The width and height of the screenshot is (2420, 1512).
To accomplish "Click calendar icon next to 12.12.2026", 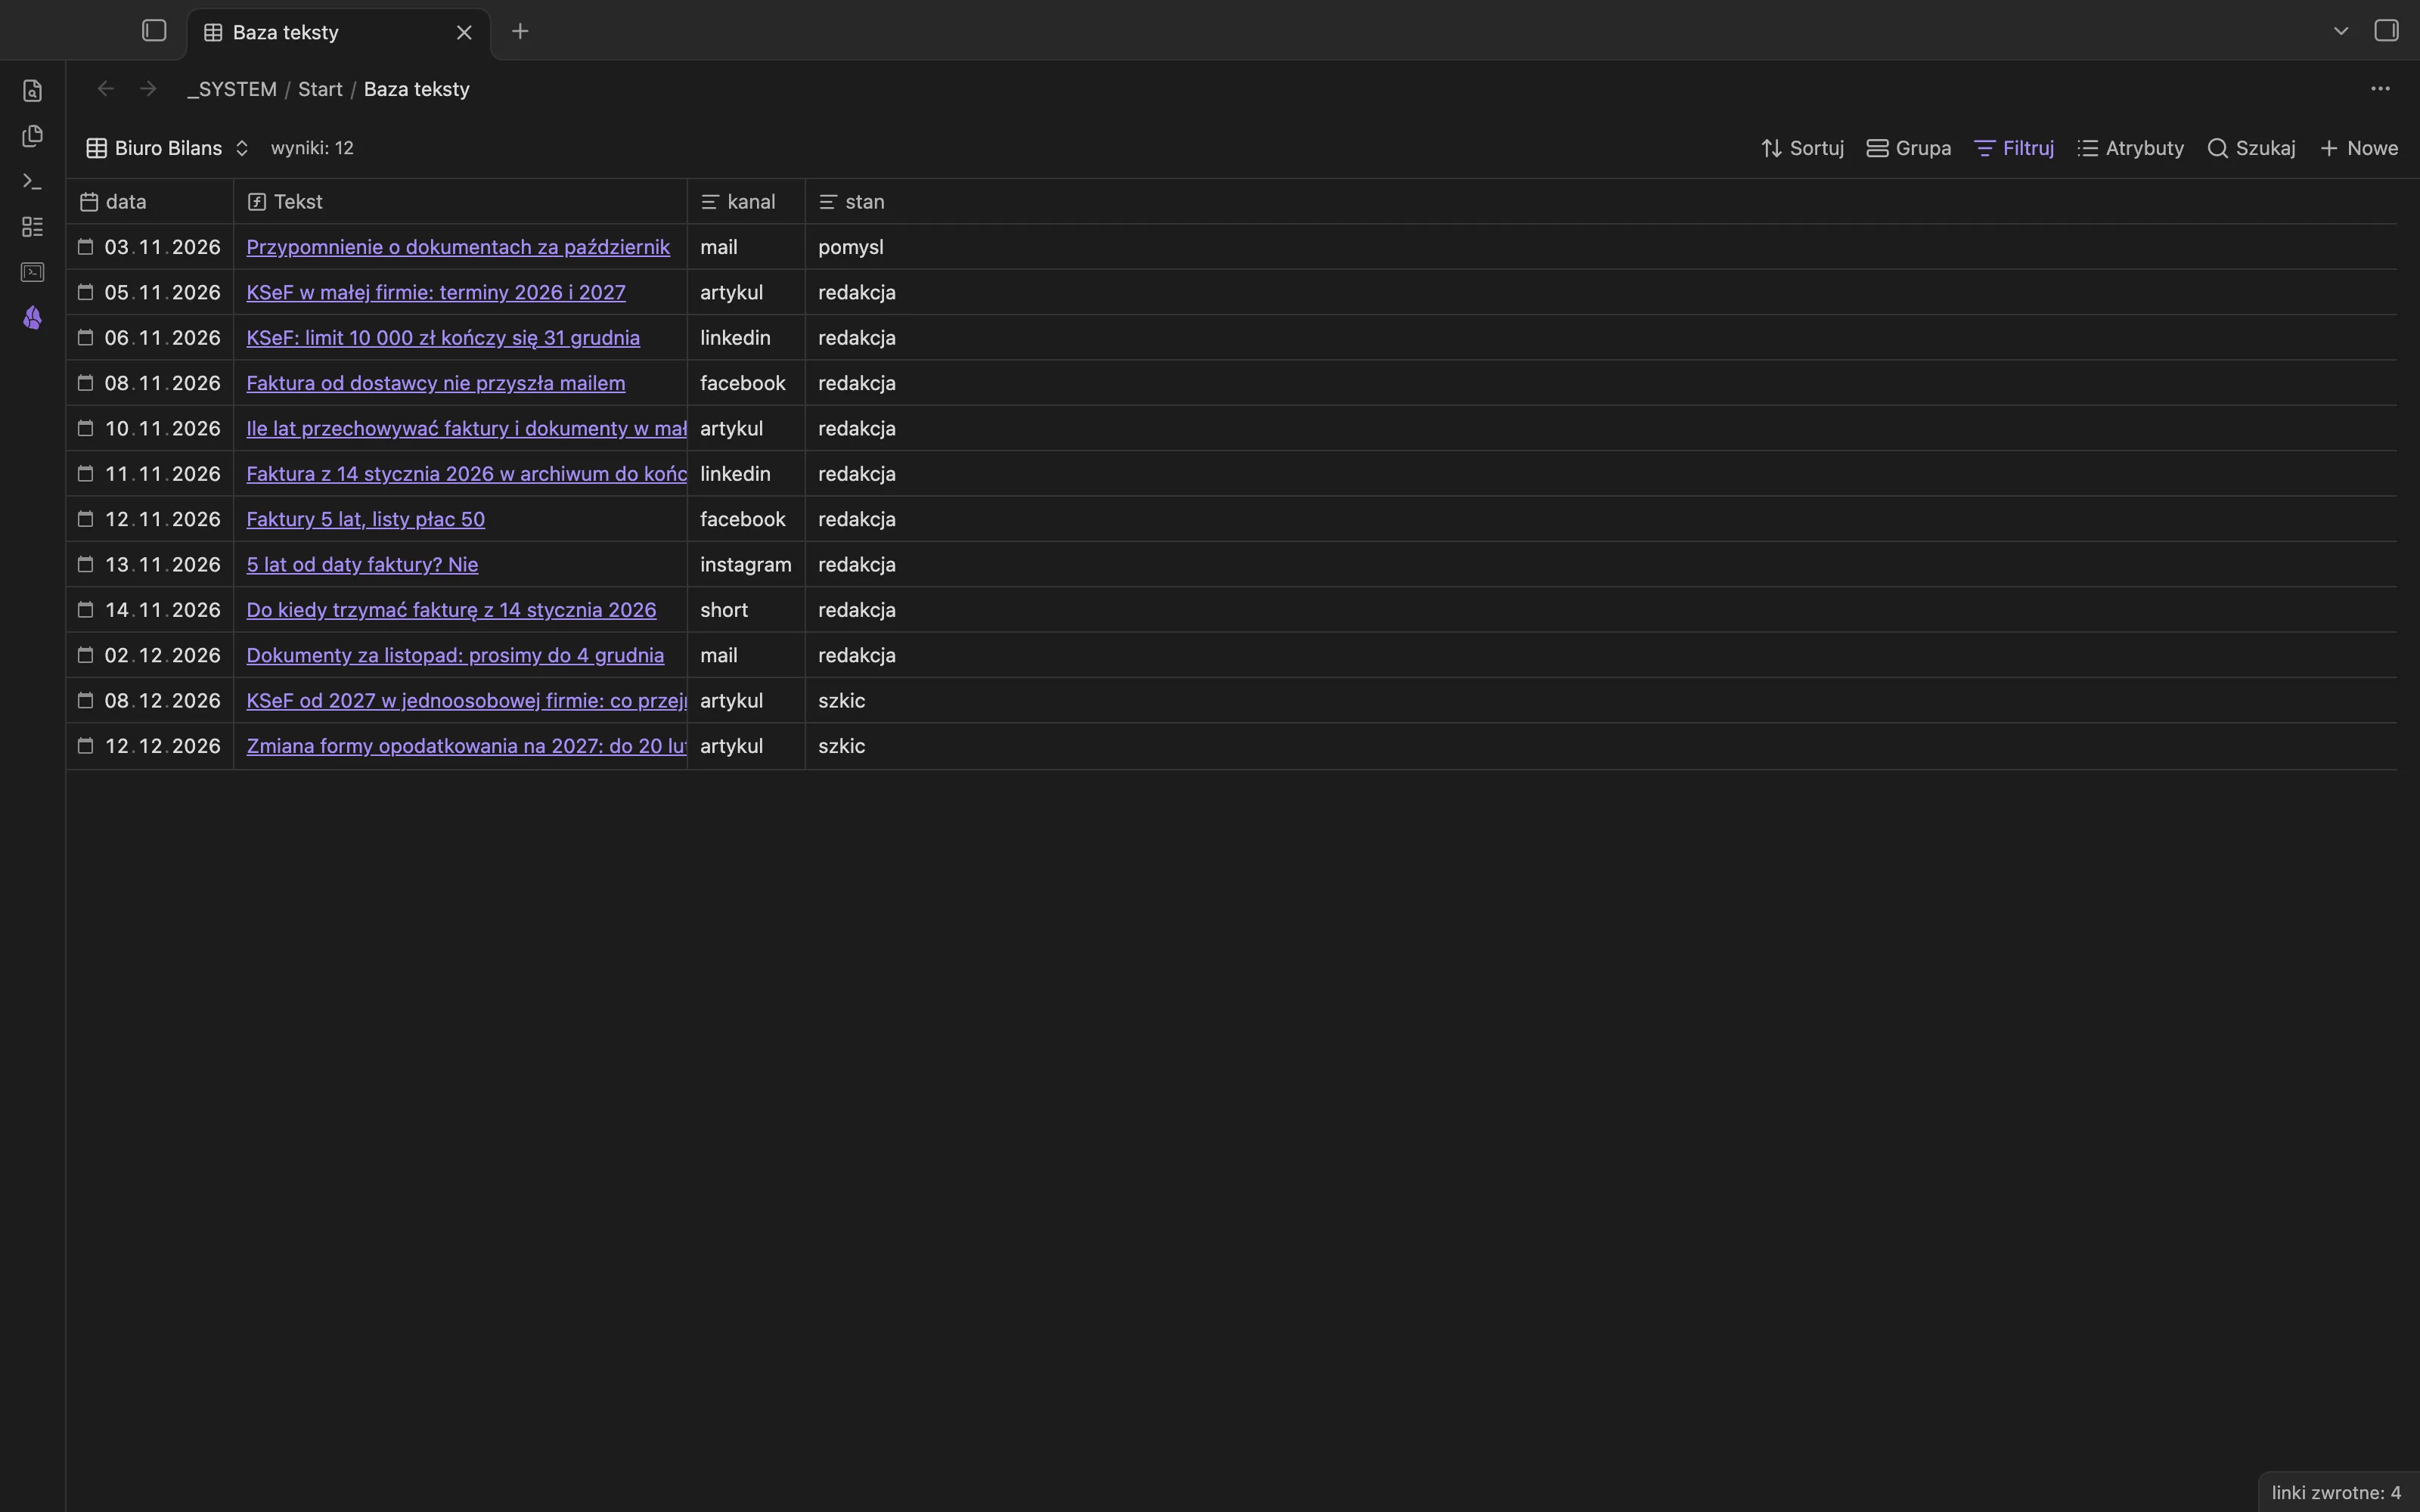I will click(x=86, y=745).
